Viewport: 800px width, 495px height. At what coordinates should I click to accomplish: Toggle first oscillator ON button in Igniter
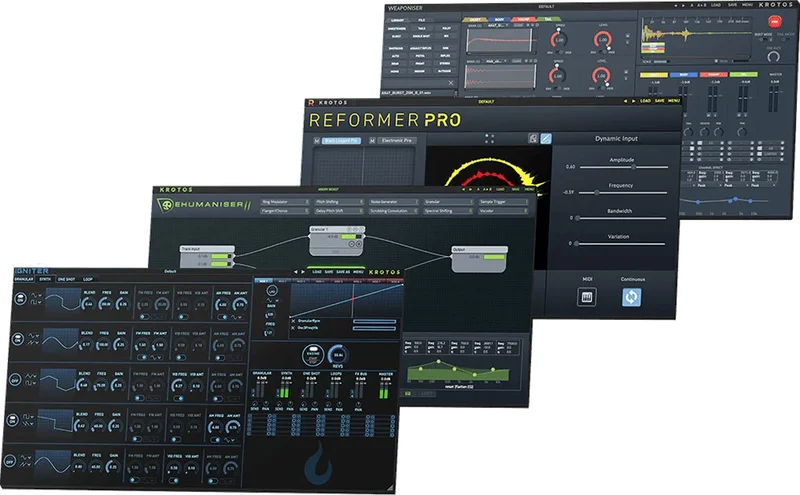click(x=21, y=299)
